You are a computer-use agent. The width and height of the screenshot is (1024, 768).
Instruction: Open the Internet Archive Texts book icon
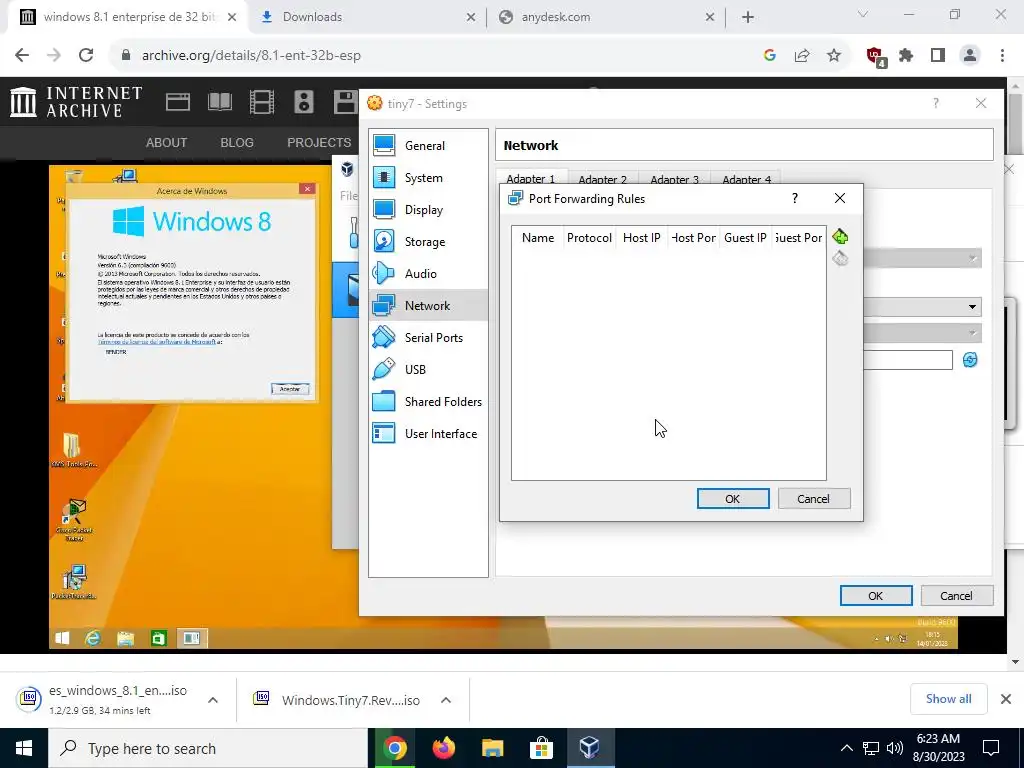[x=219, y=103]
